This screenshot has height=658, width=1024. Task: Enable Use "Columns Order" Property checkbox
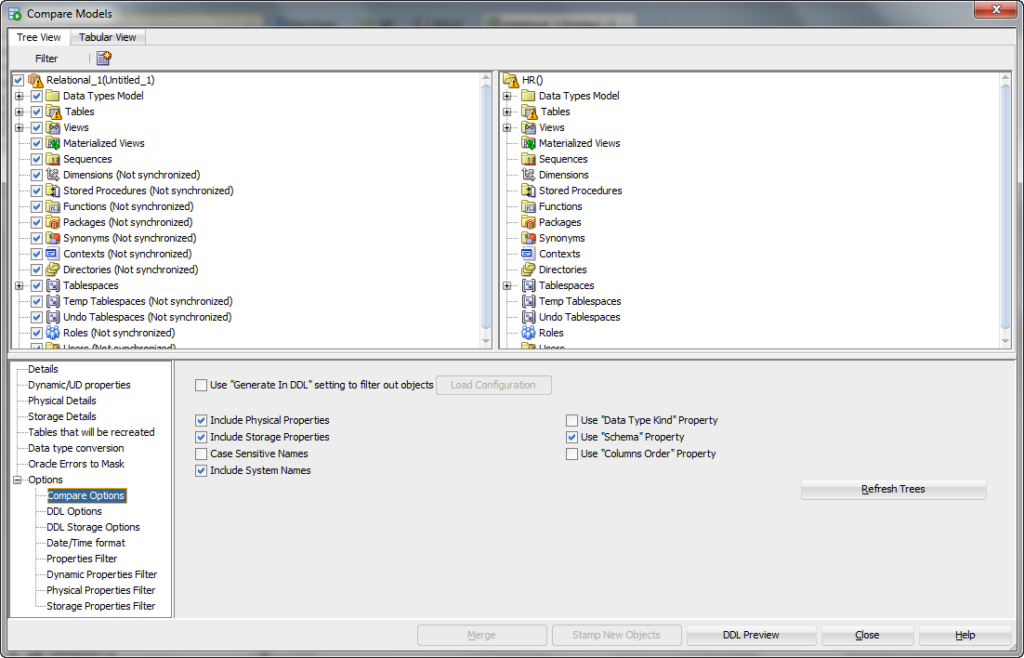click(572, 454)
